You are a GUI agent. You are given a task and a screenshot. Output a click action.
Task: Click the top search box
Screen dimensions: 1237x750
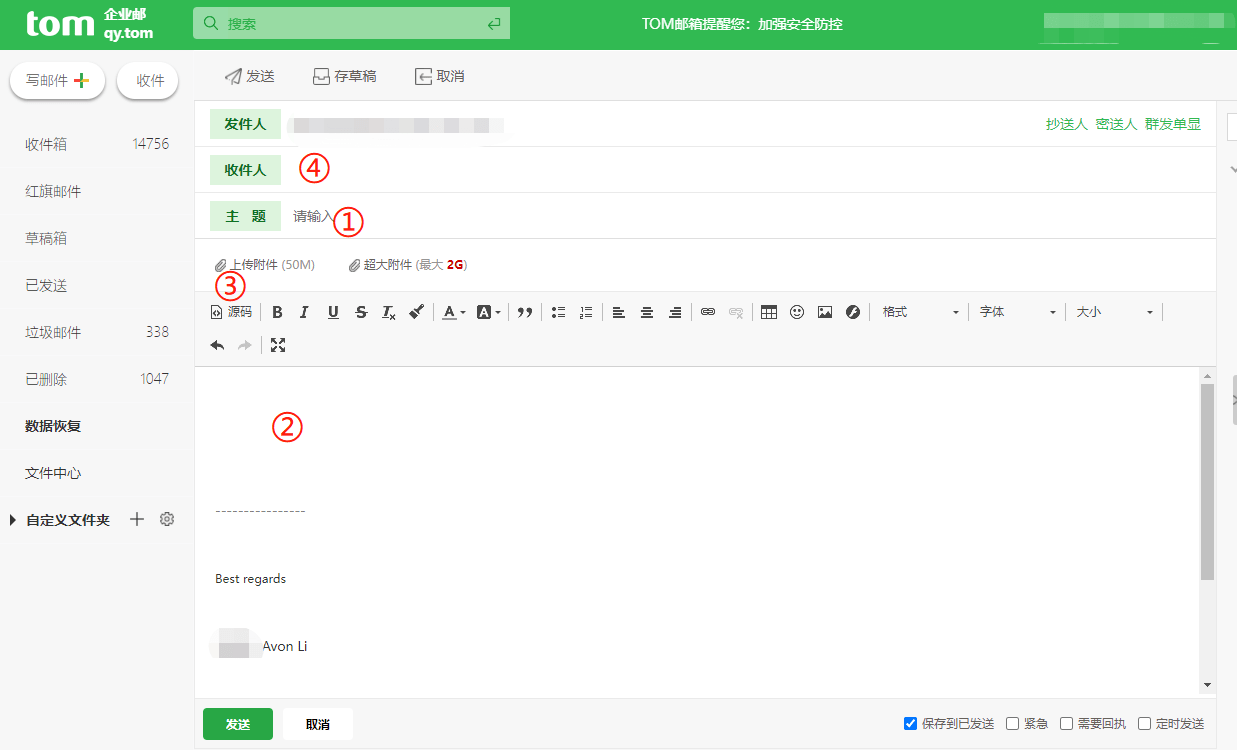[x=351, y=23]
